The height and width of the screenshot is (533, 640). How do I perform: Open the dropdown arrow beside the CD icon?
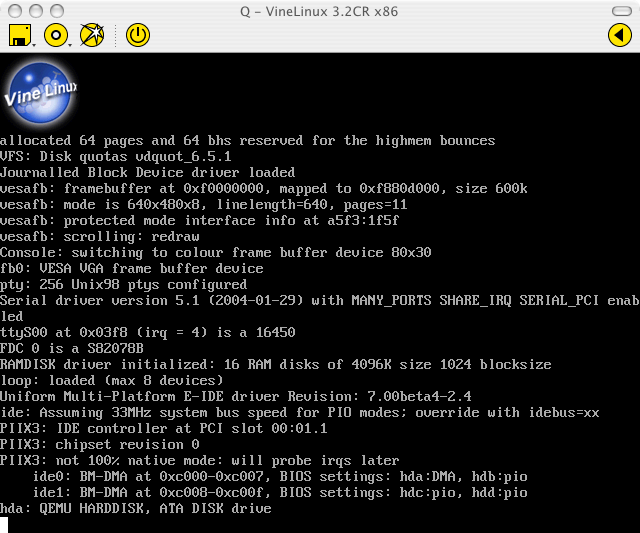(70, 44)
